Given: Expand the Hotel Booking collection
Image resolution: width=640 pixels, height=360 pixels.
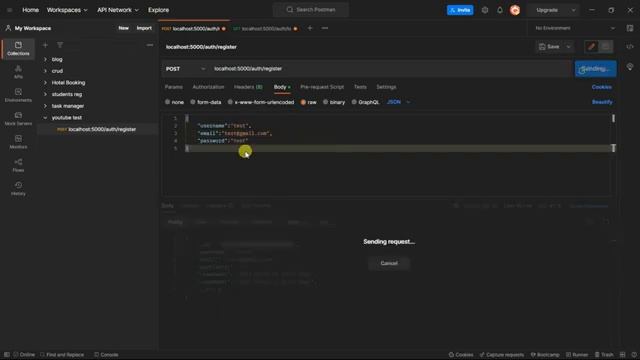Looking at the screenshot, I should coord(45,82).
